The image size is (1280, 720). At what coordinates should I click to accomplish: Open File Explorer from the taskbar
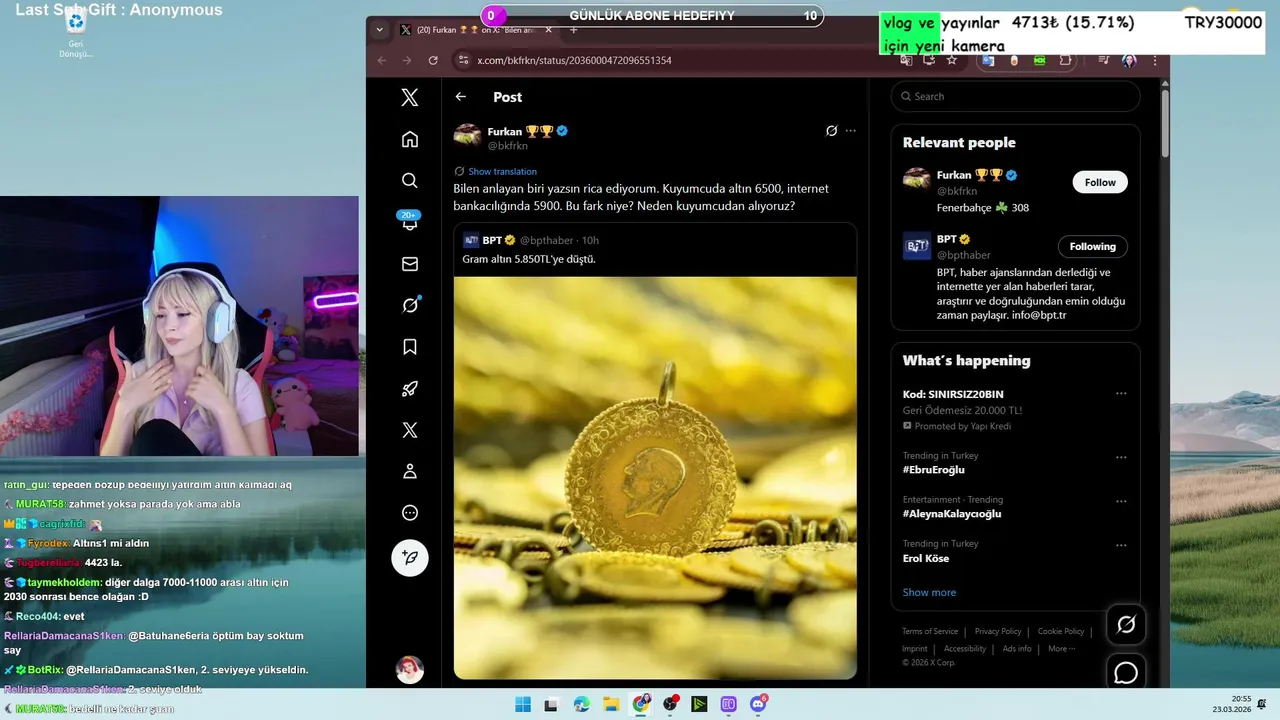(611, 704)
